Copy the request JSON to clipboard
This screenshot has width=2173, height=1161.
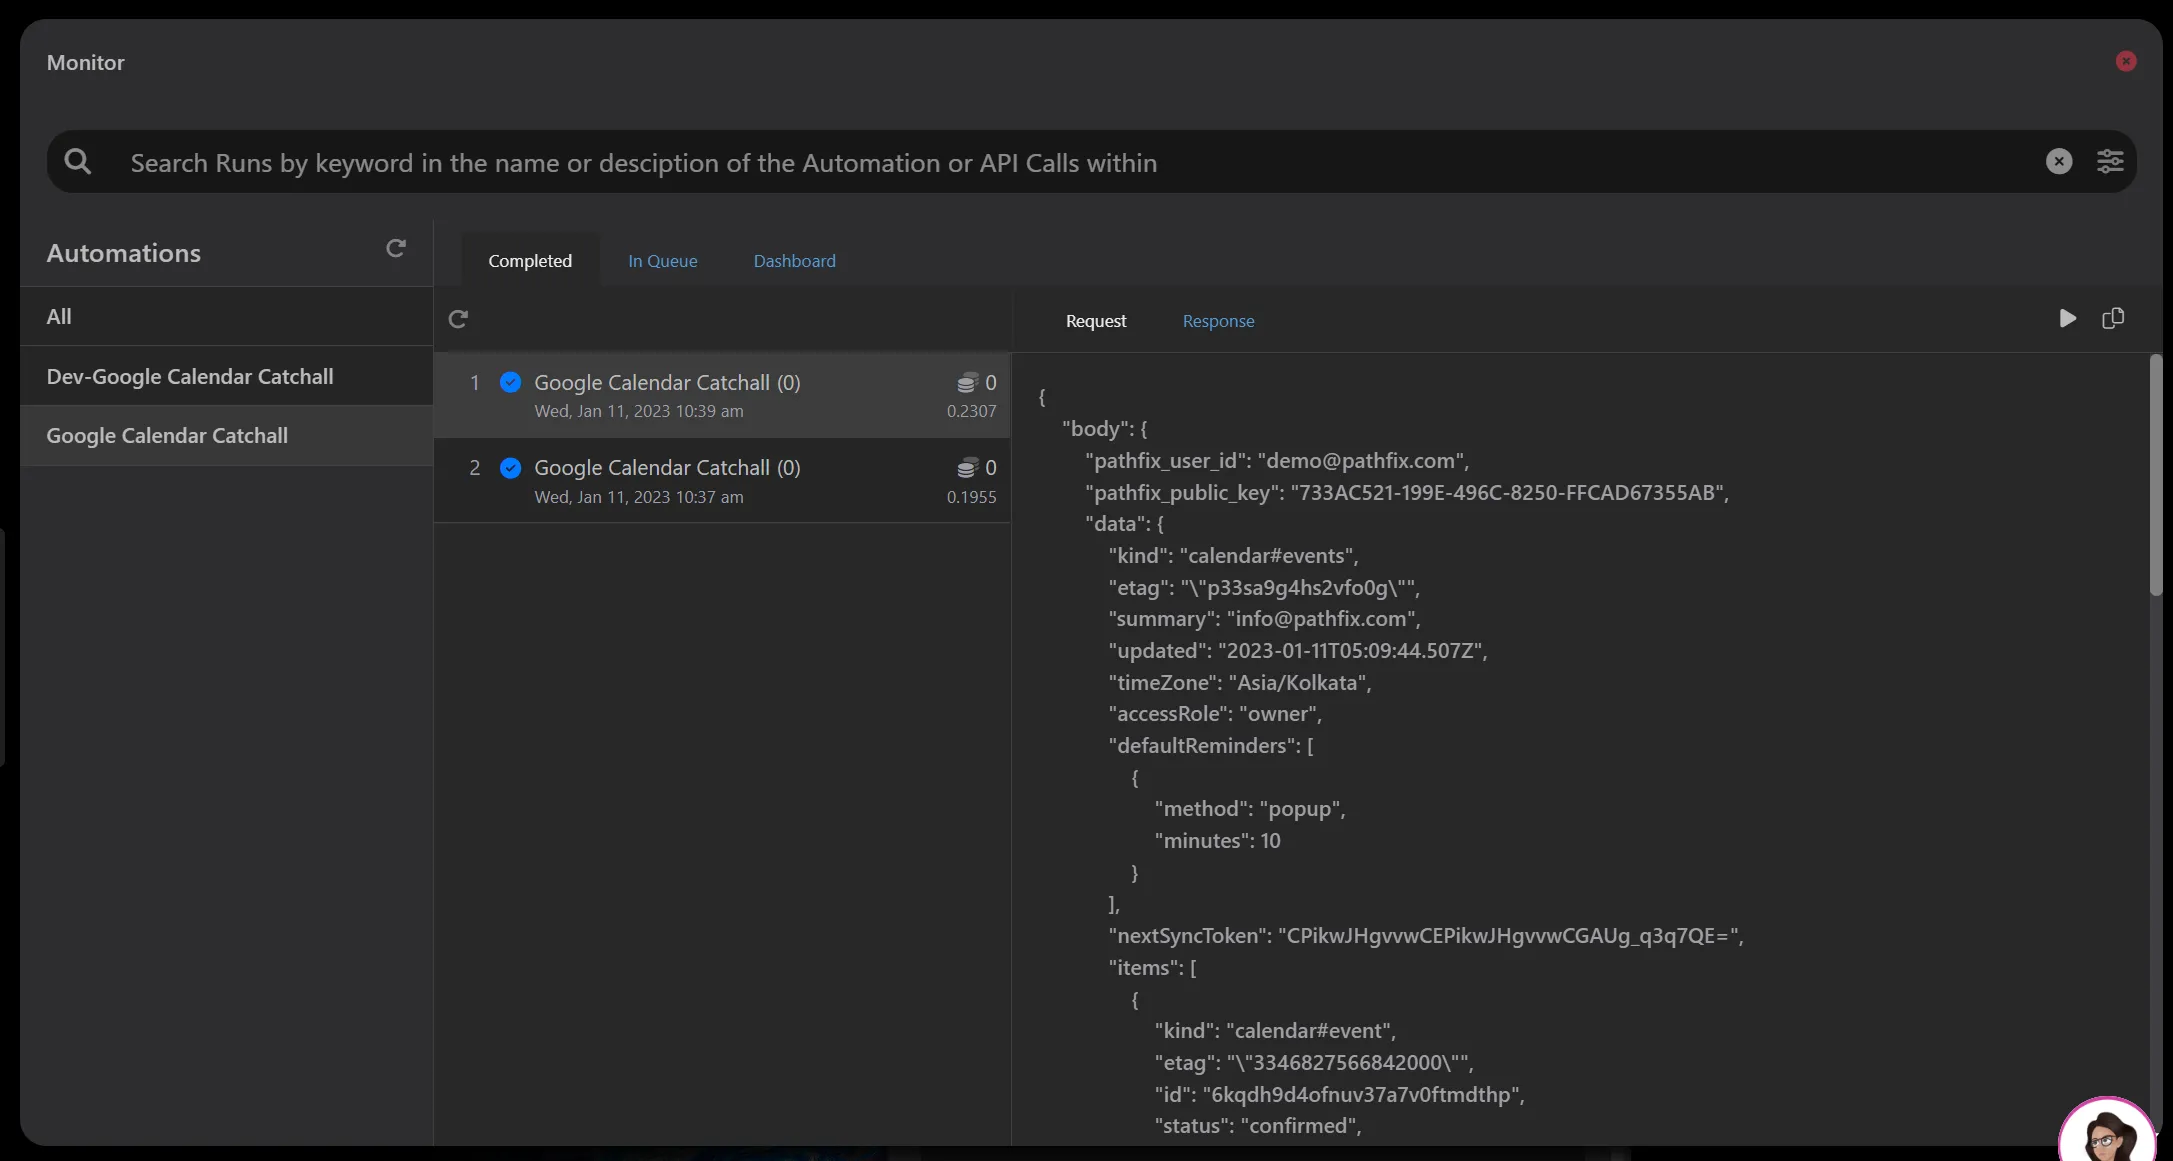tap(2113, 318)
